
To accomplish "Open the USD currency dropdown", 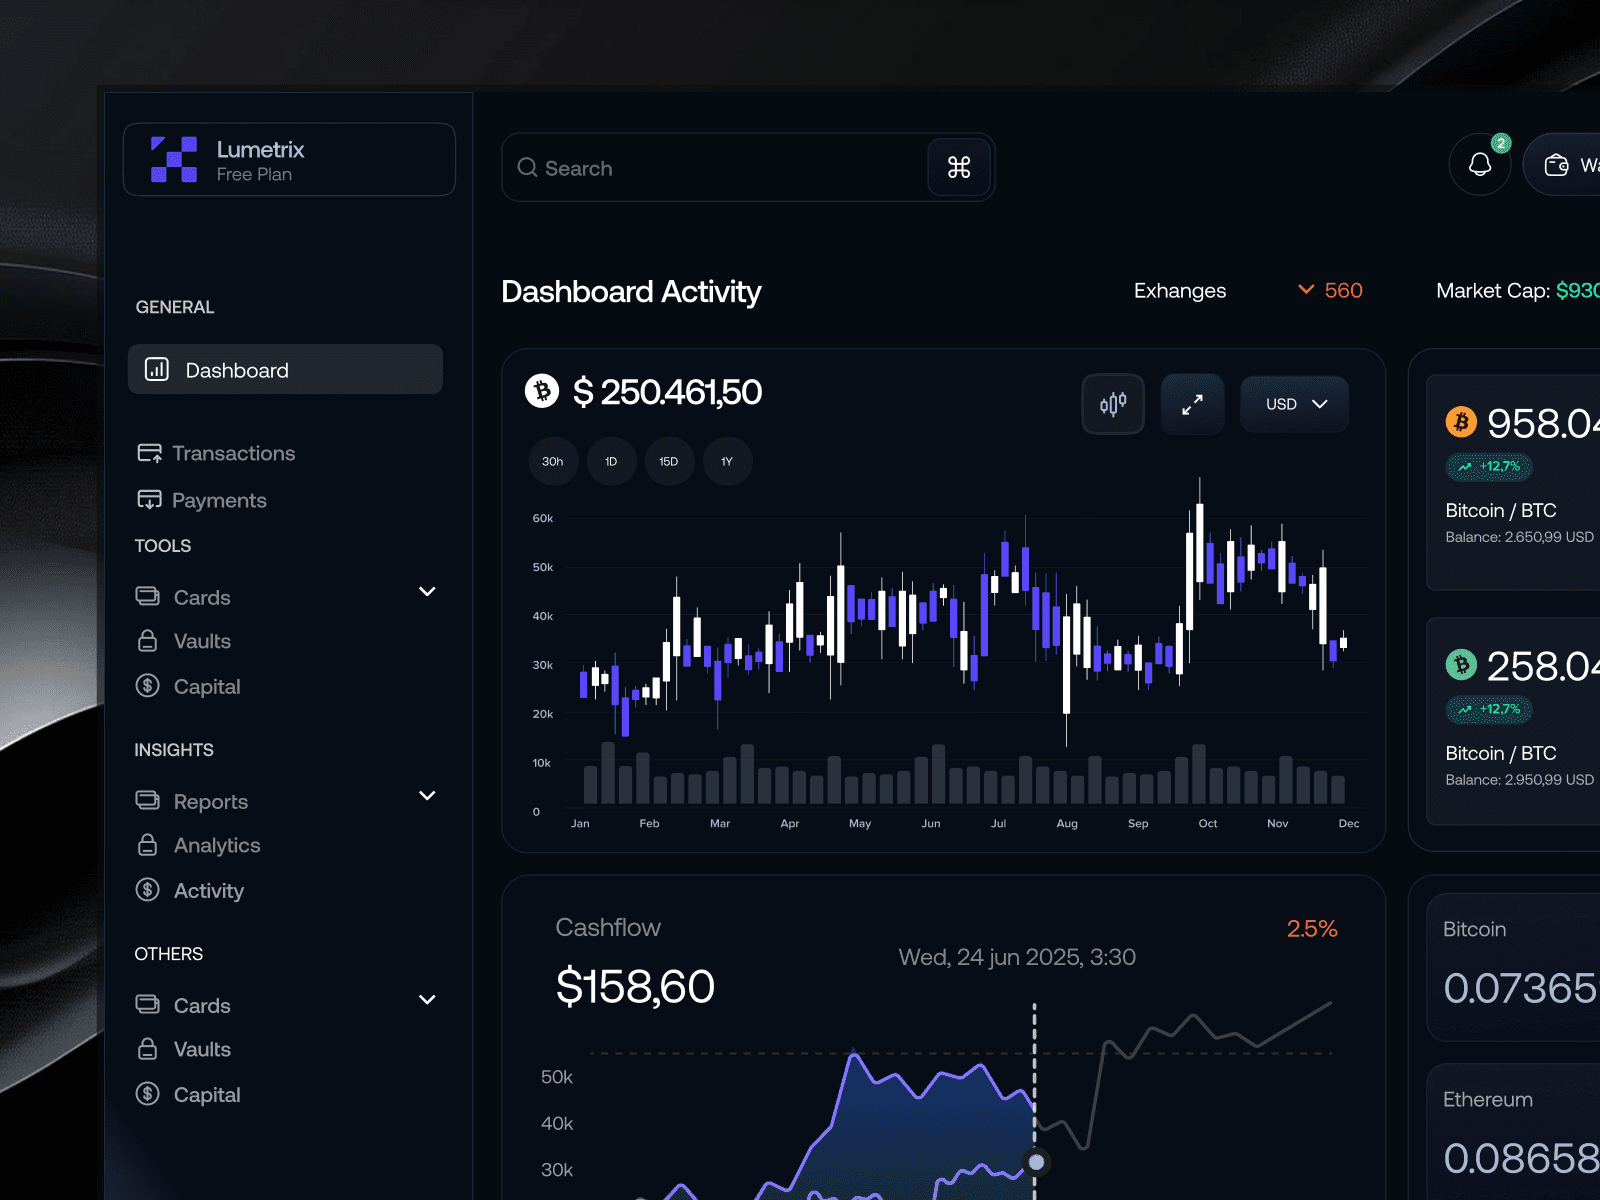I will point(1294,404).
